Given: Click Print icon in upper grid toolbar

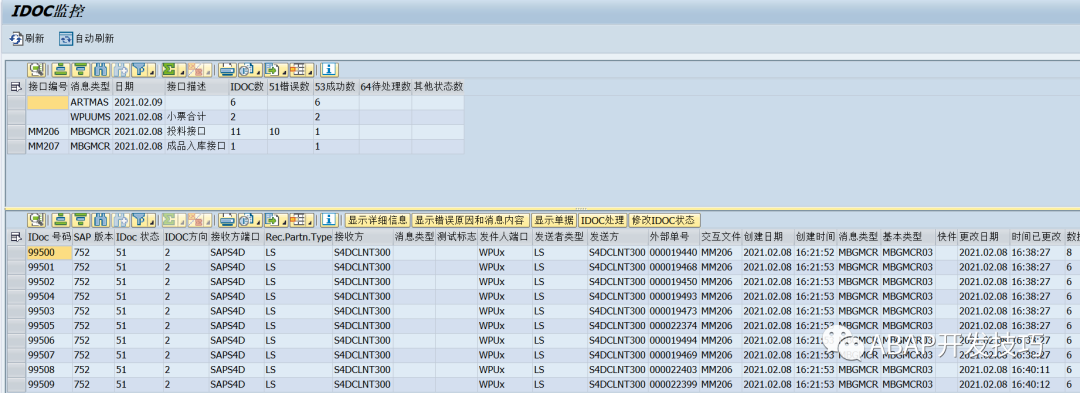Looking at the screenshot, I should (x=228, y=70).
